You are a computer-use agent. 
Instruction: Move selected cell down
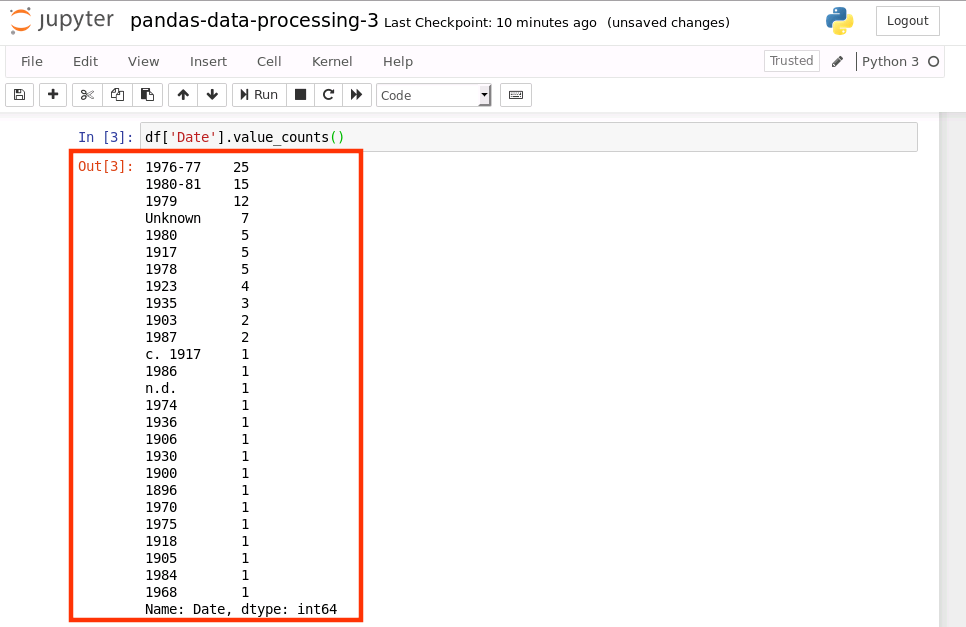(213, 95)
